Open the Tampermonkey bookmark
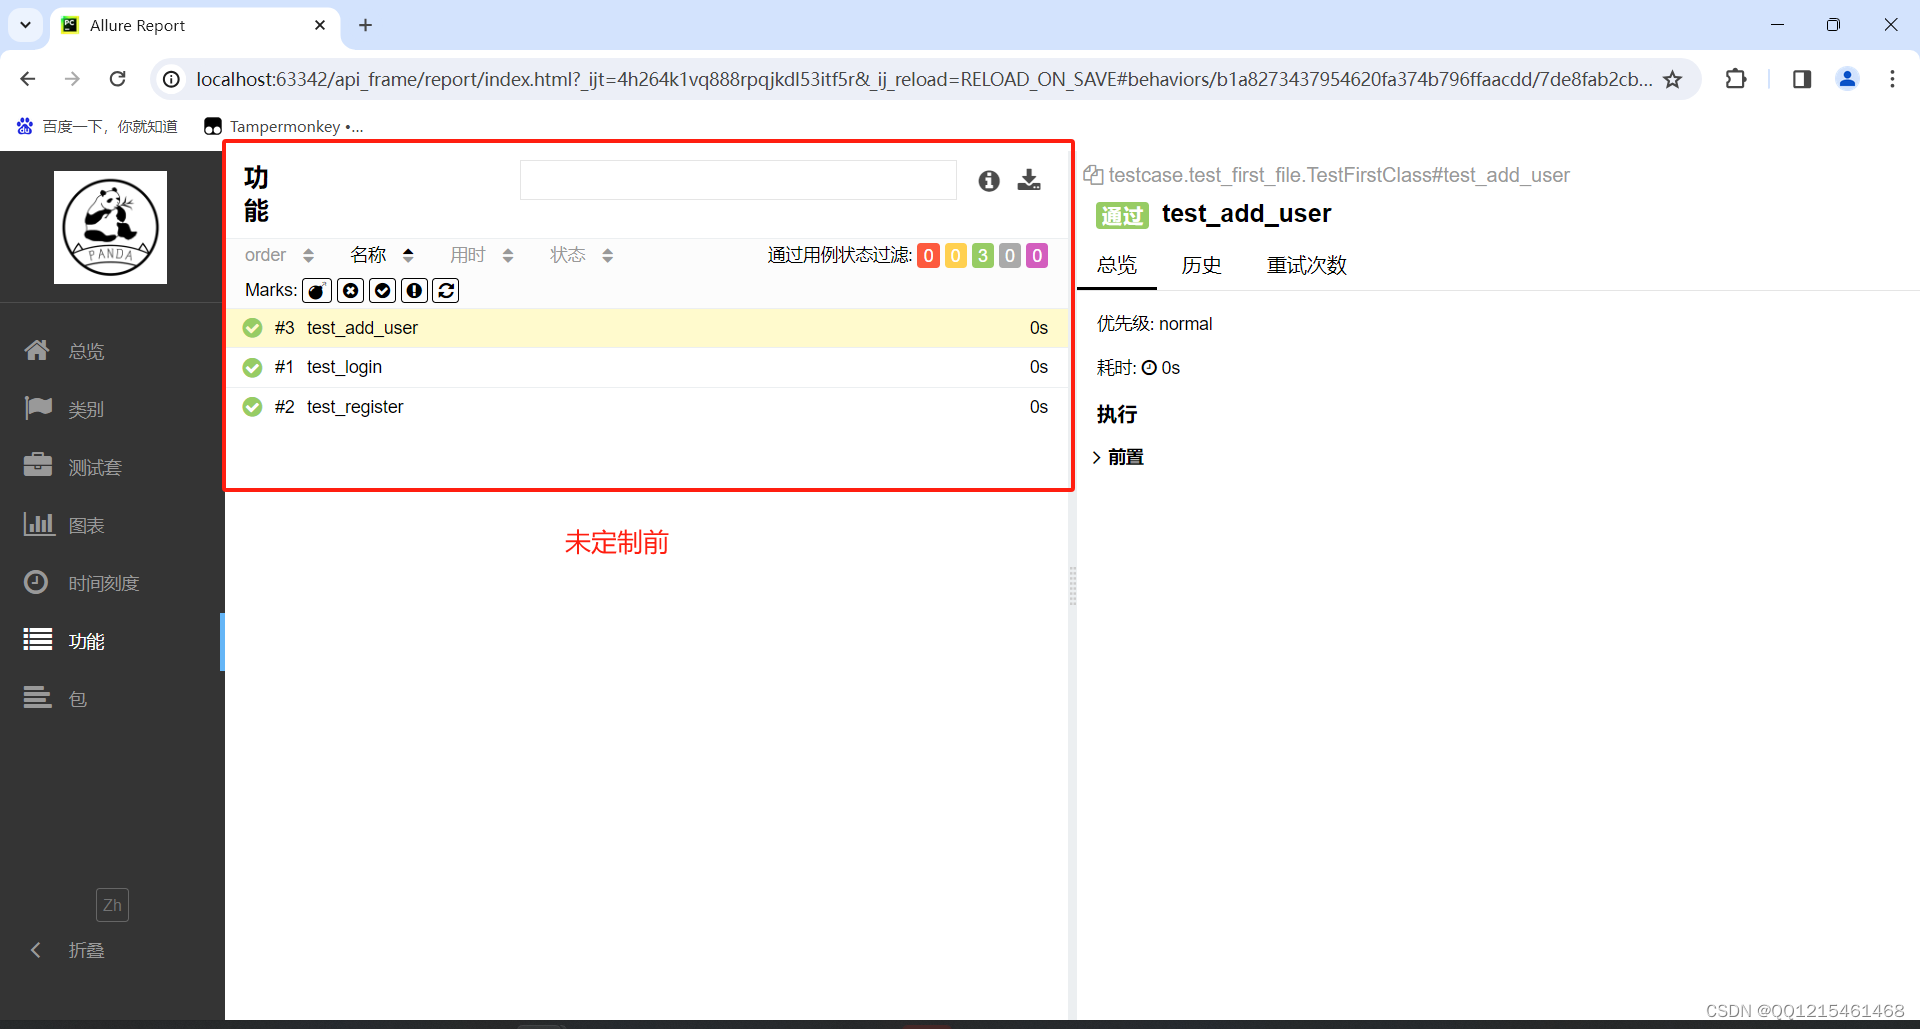 click(284, 126)
